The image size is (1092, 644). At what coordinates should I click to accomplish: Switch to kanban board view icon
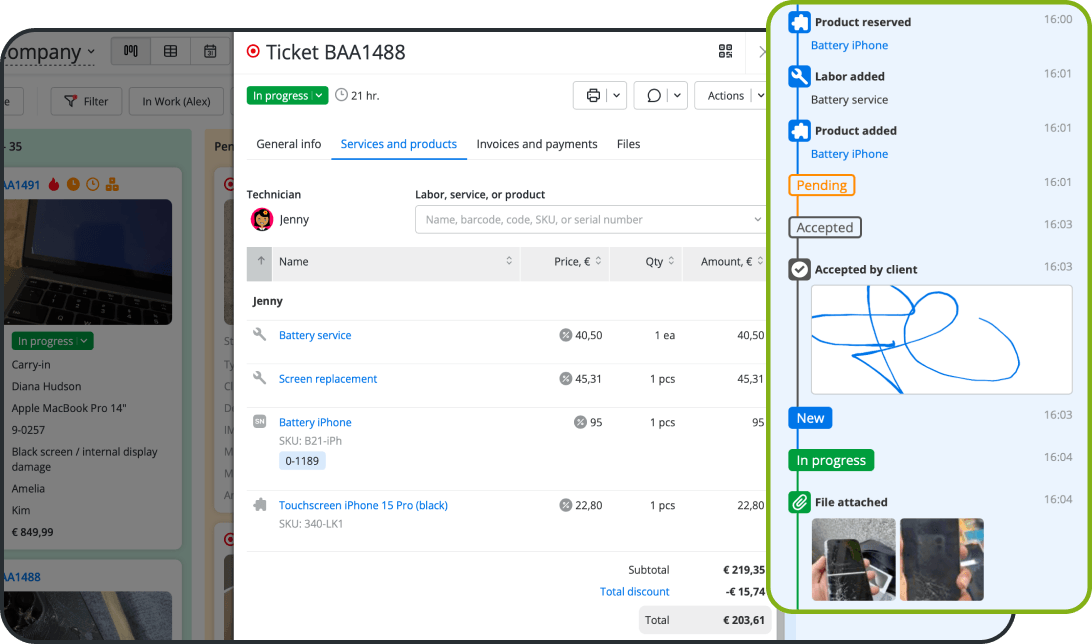(x=131, y=51)
